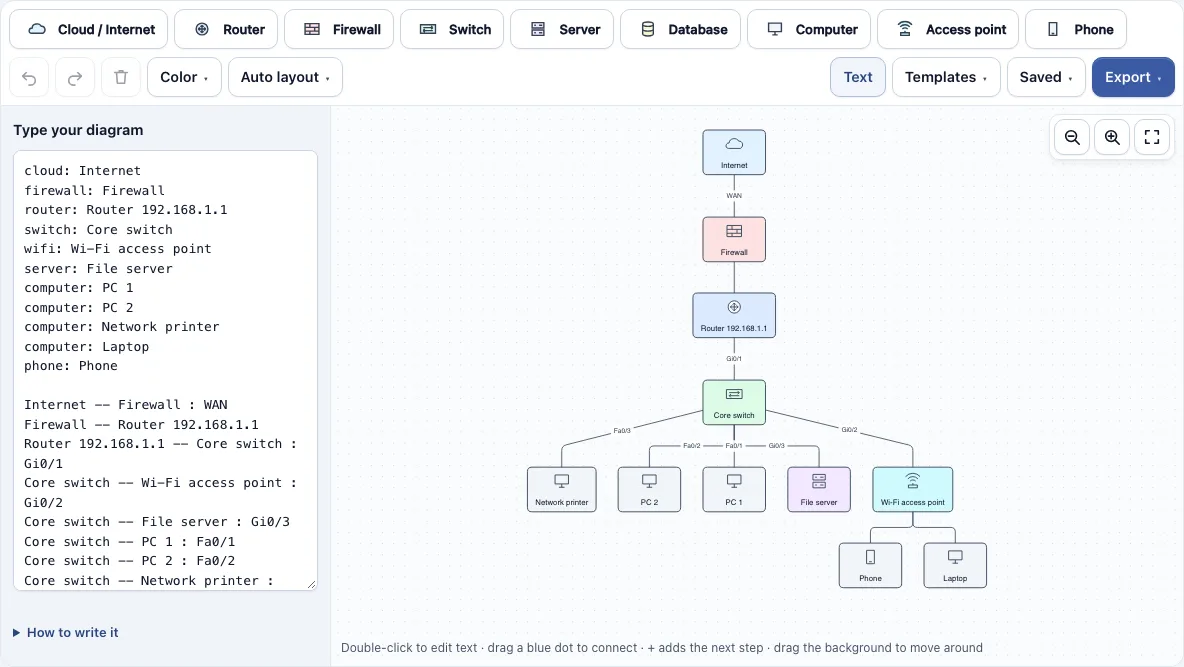Open the Color dropdown

tap(184, 77)
